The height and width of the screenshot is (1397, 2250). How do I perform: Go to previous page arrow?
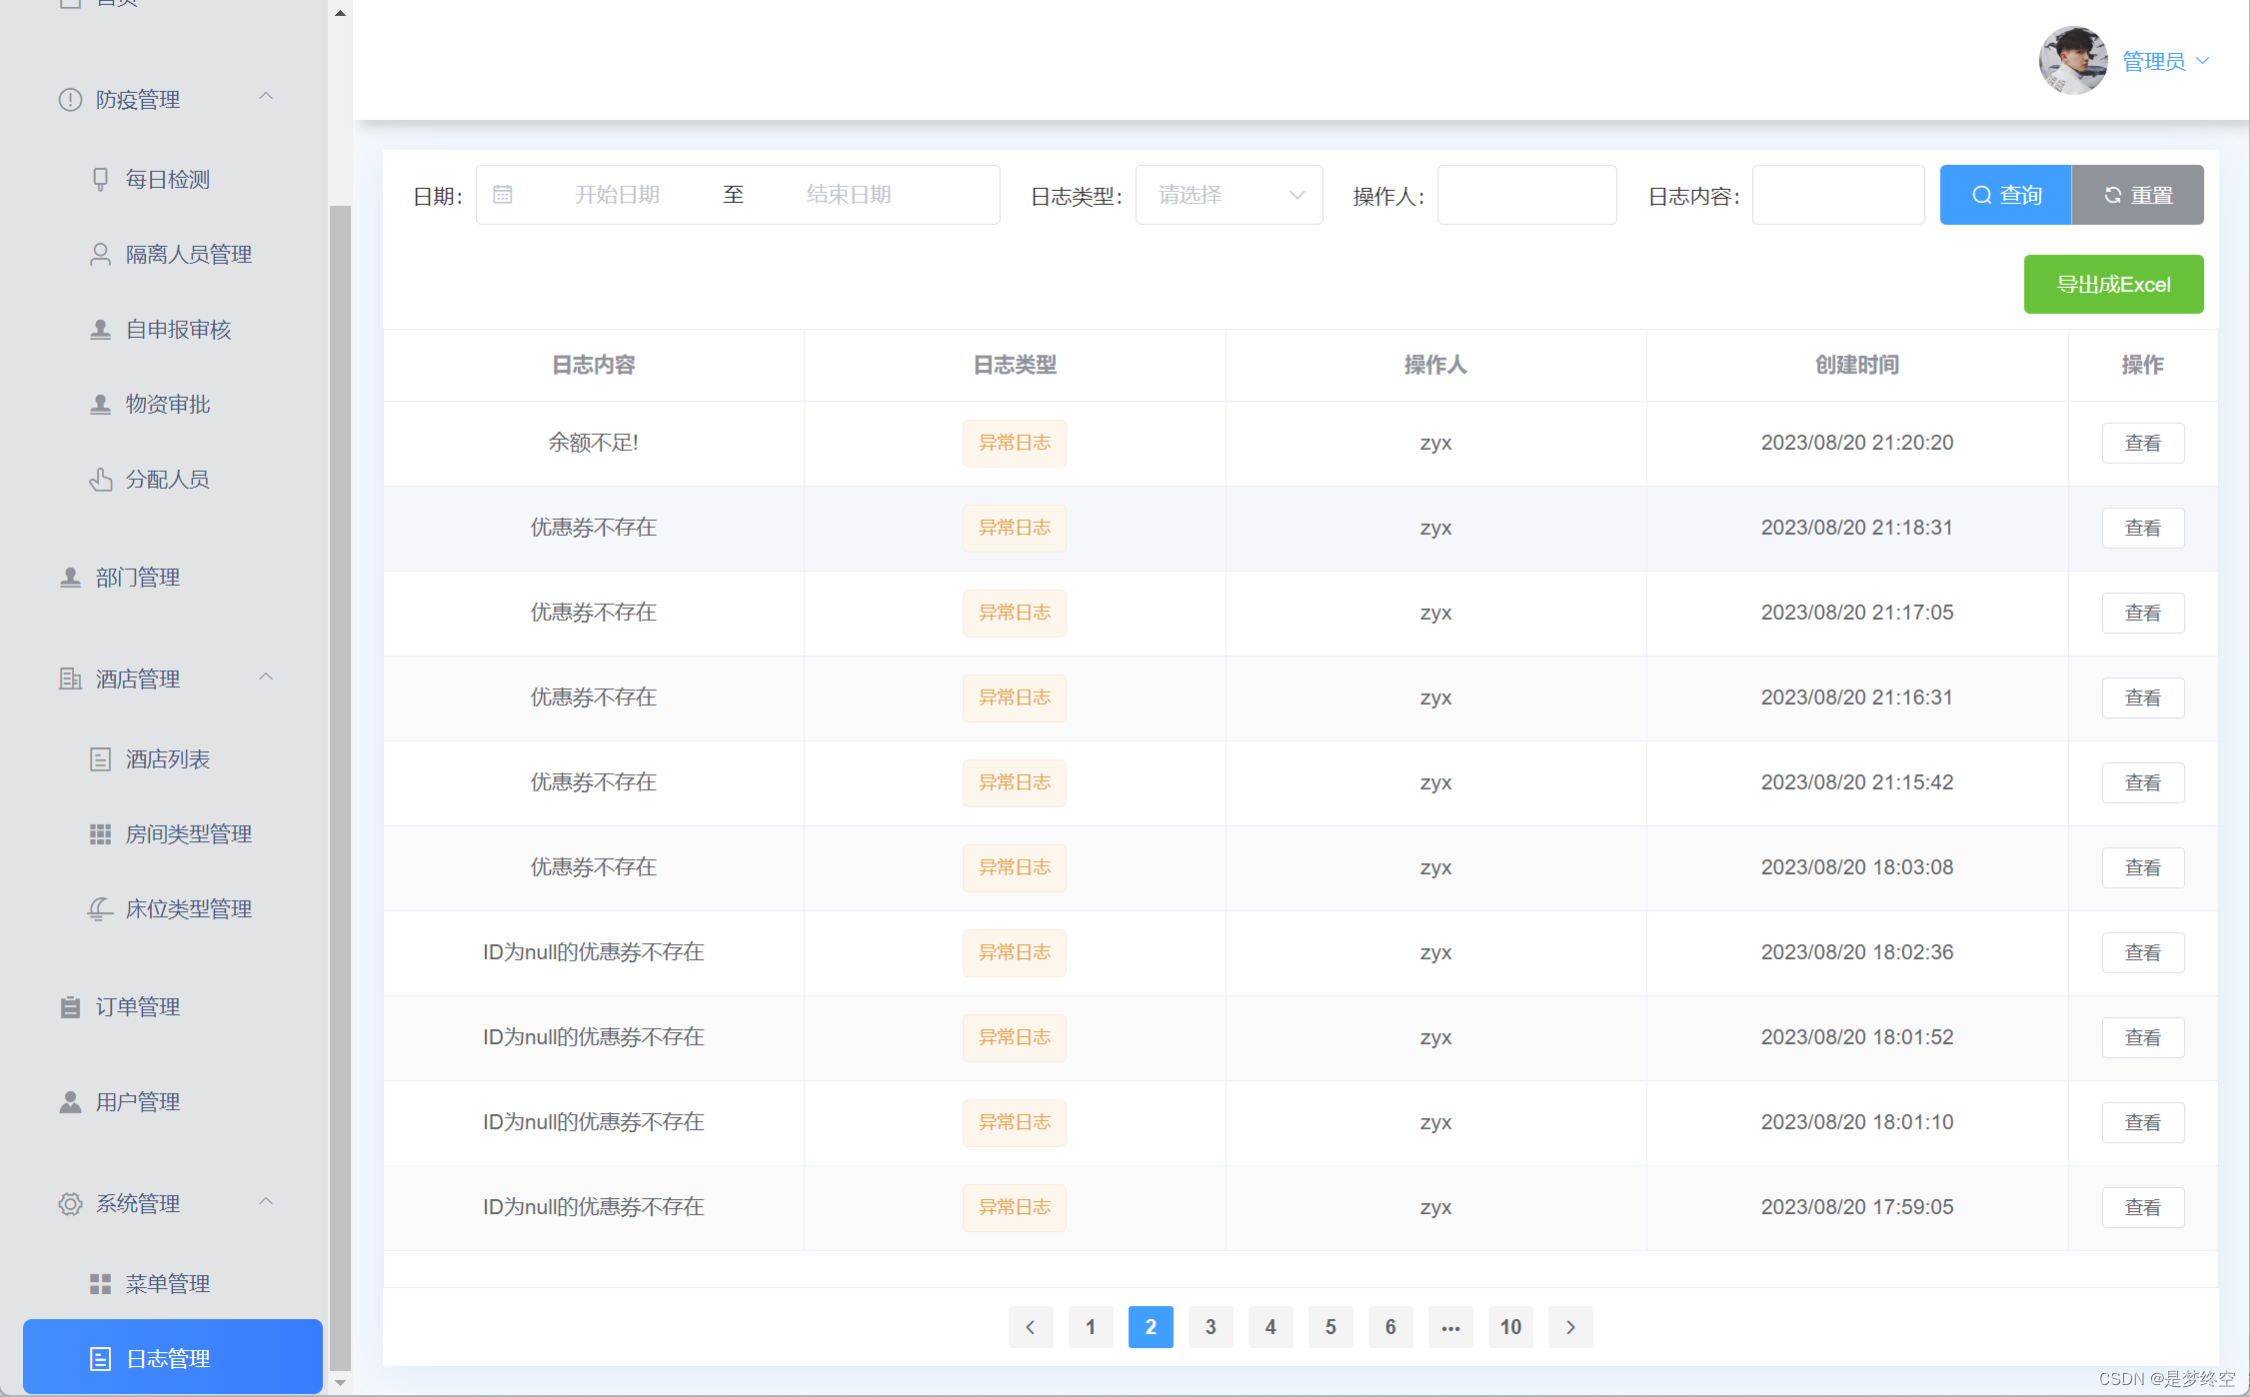click(x=1030, y=1327)
